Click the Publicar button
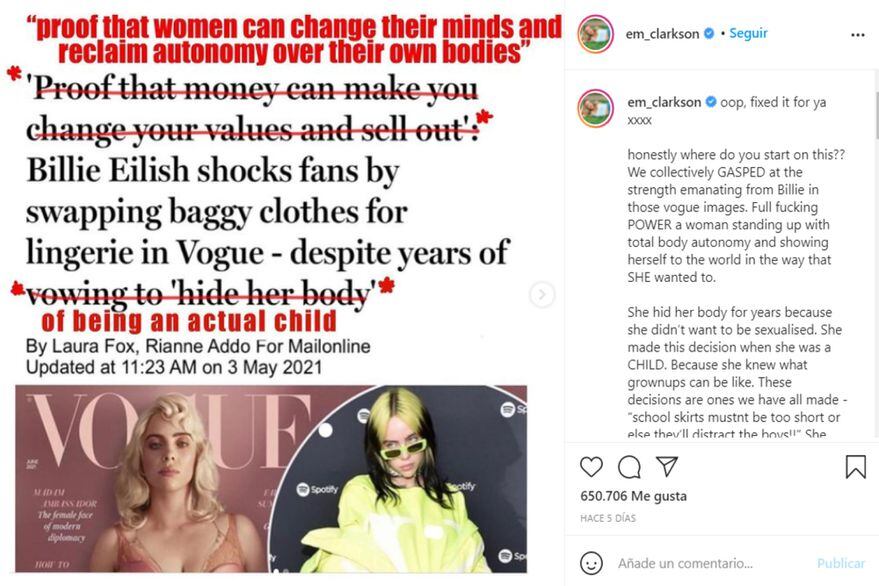879x586 pixels. (x=841, y=563)
